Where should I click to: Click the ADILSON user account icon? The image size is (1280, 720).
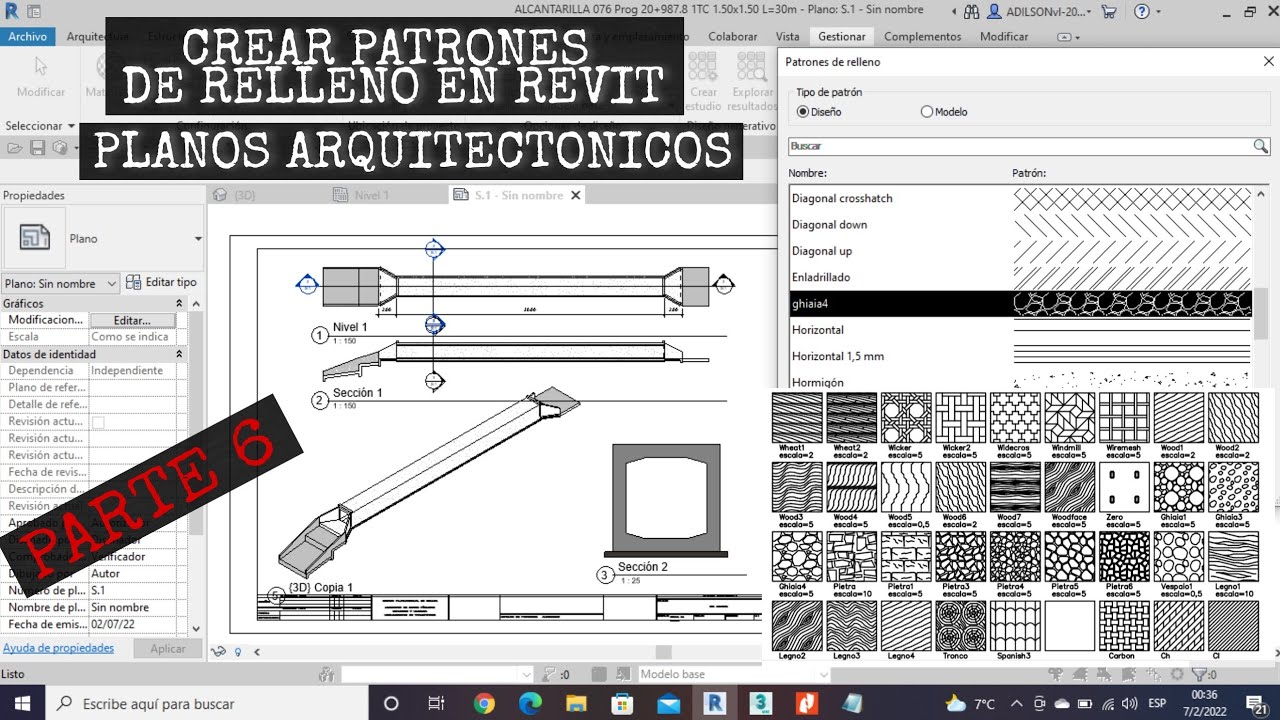coord(995,12)
